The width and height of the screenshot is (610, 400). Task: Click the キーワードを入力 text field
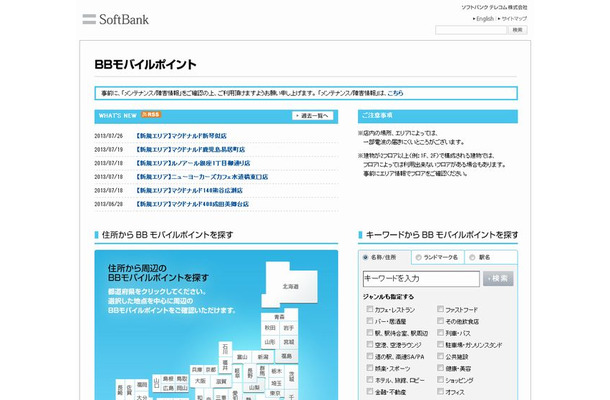tap(421, 279)
